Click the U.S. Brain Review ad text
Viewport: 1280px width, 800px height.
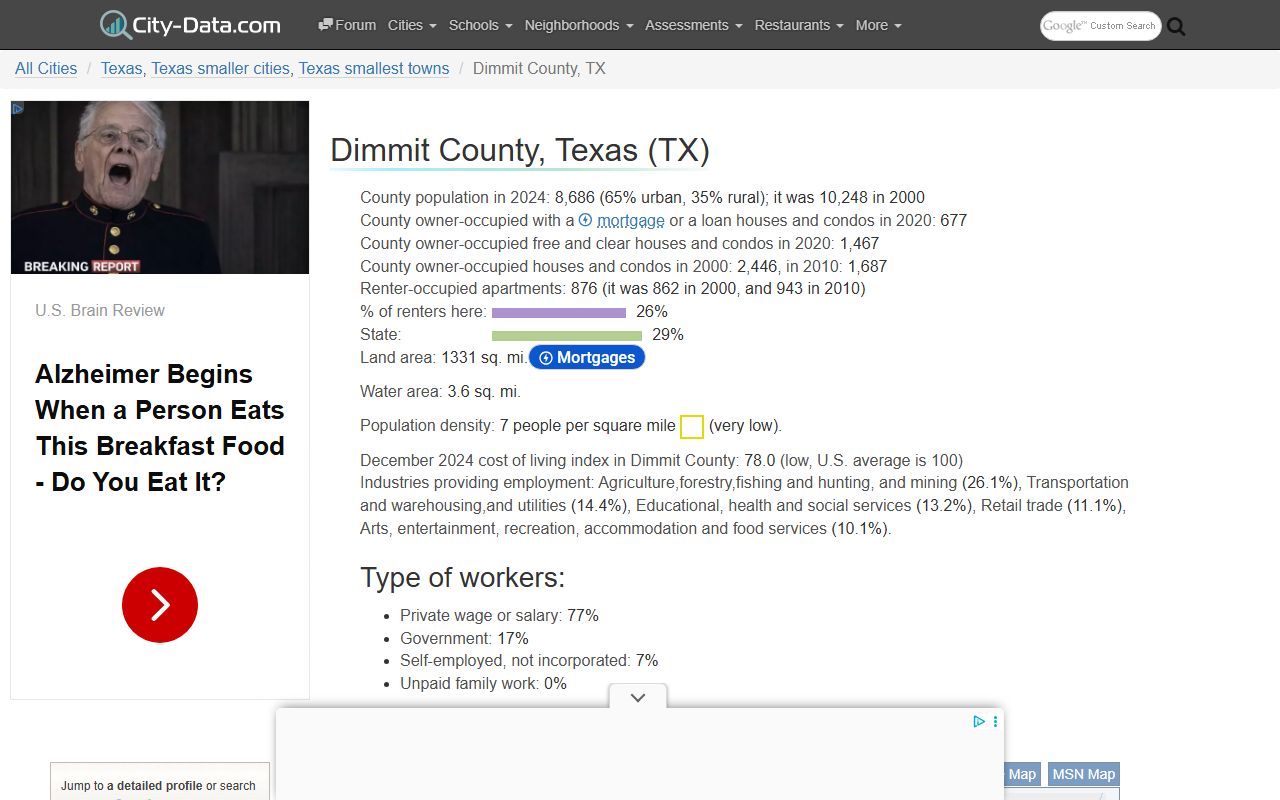[100, 310]
